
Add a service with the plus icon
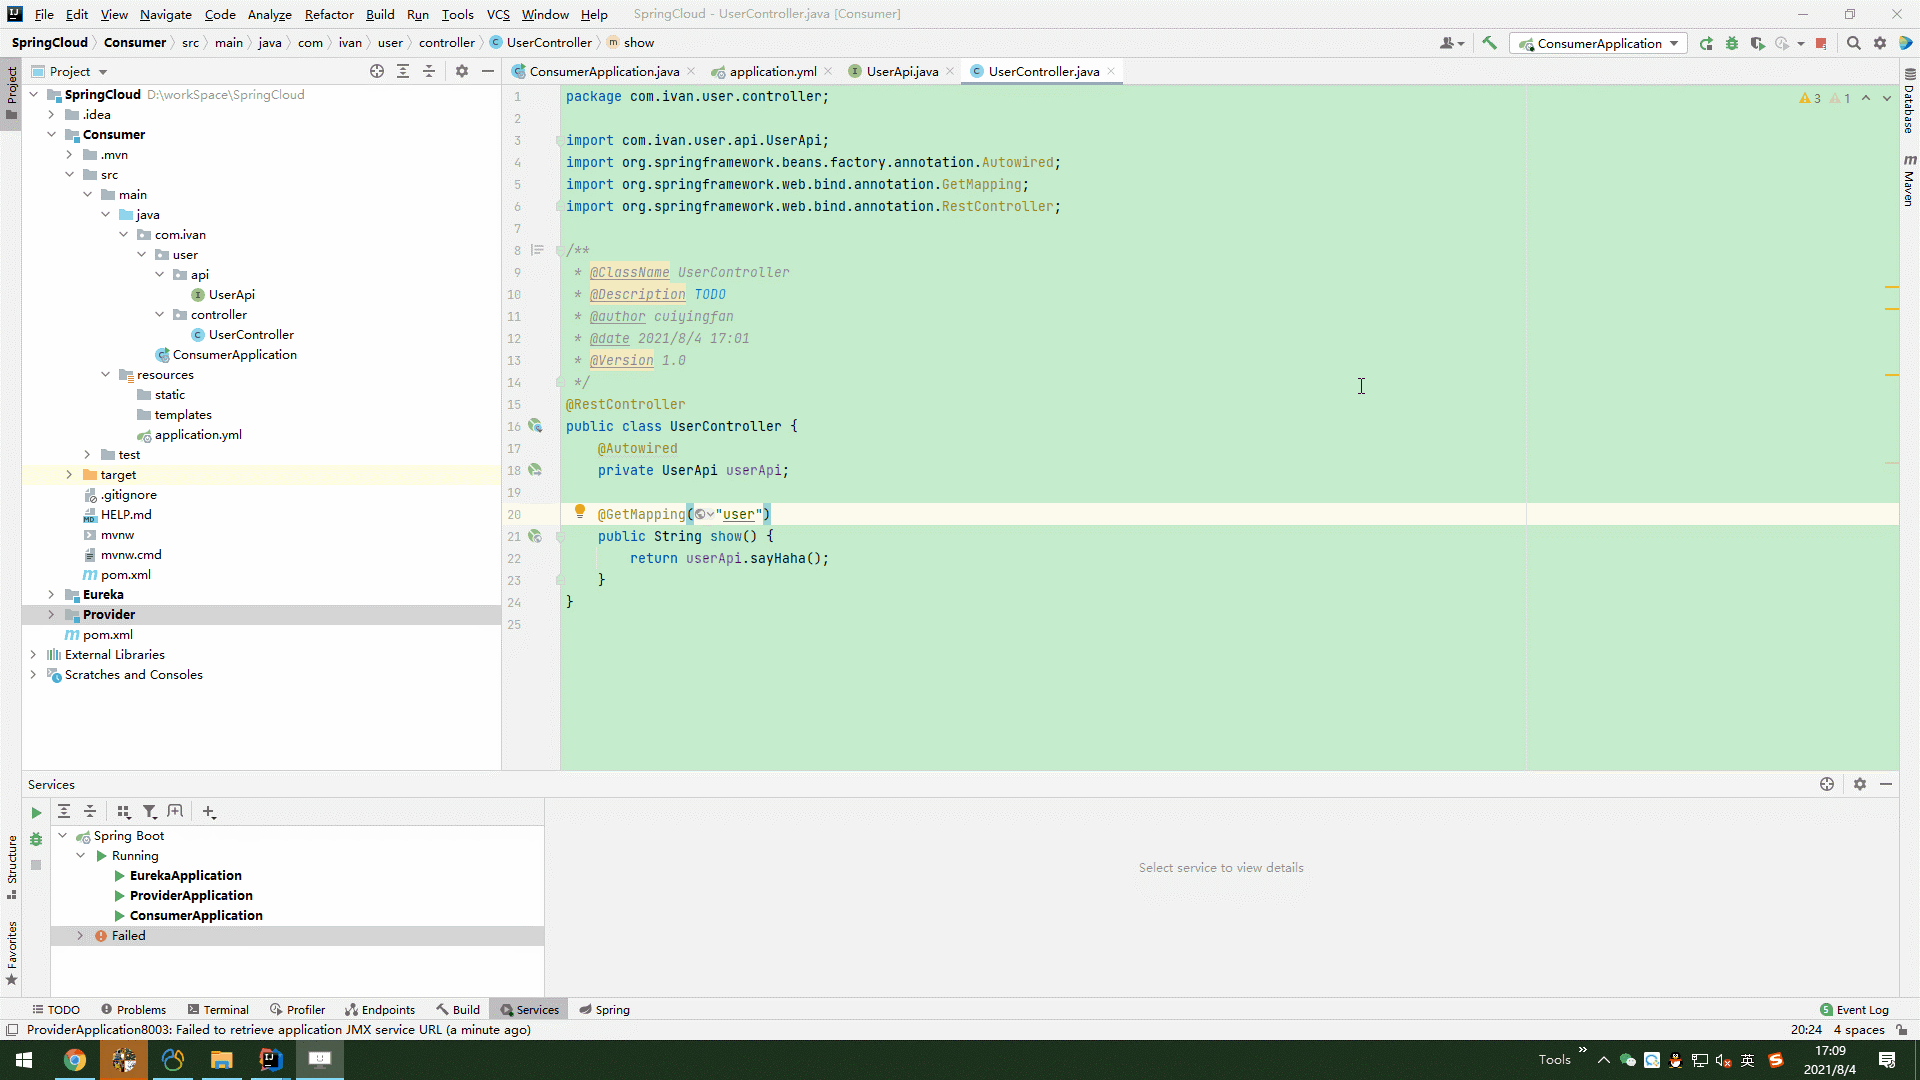click(209, 812)
